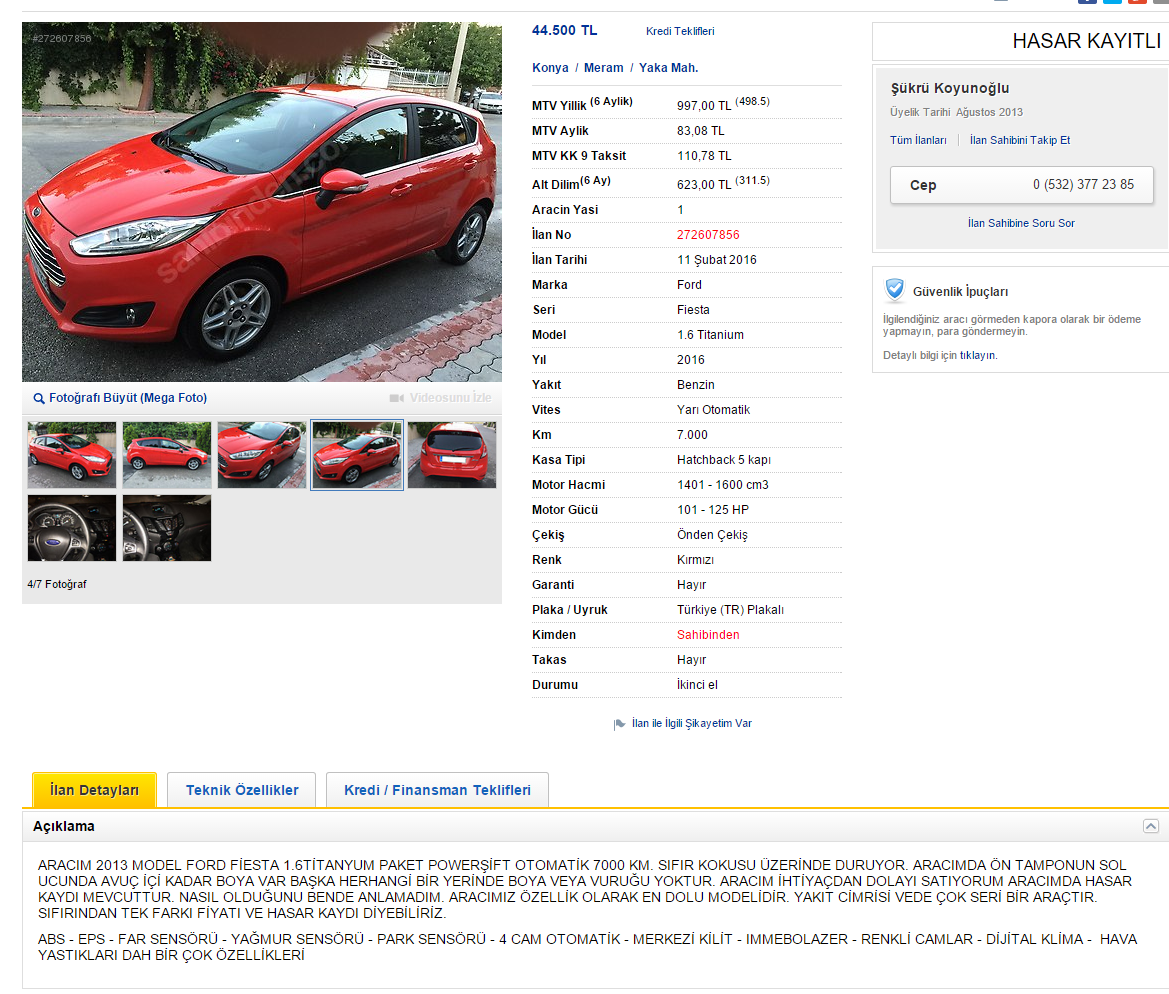Screen dimensions: 1169x994
Task: Click the magnifier icon beside Fotoğrafı Büyüt
Action: click(x=39, y=398)
